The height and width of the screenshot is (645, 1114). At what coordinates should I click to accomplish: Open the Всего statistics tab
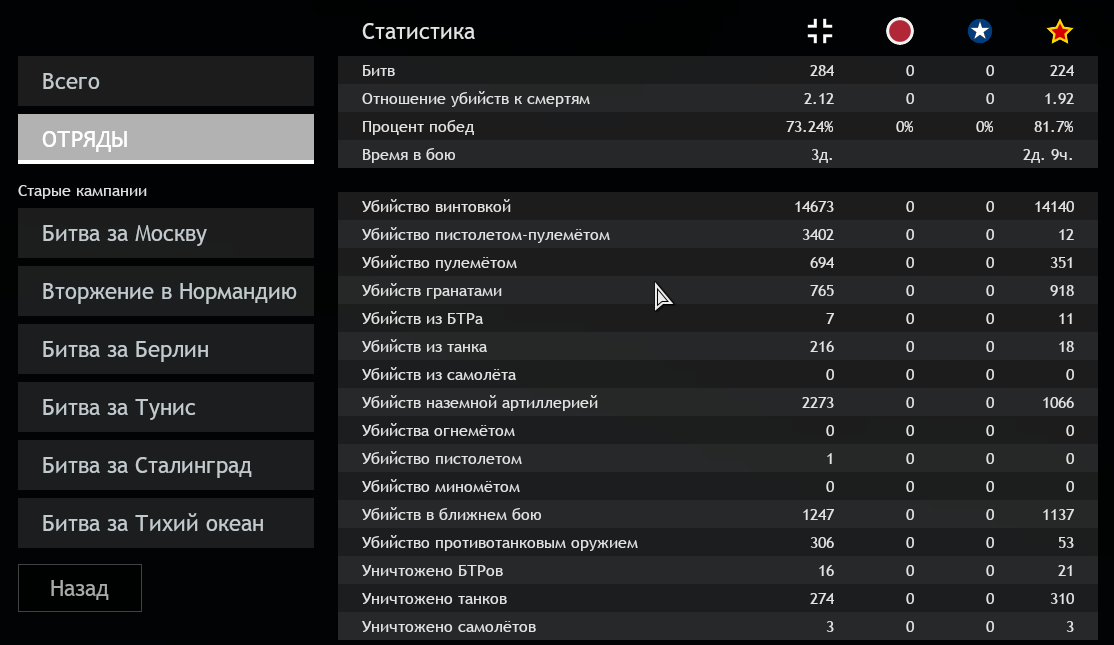pyautogui.click(x=166, y=81)
